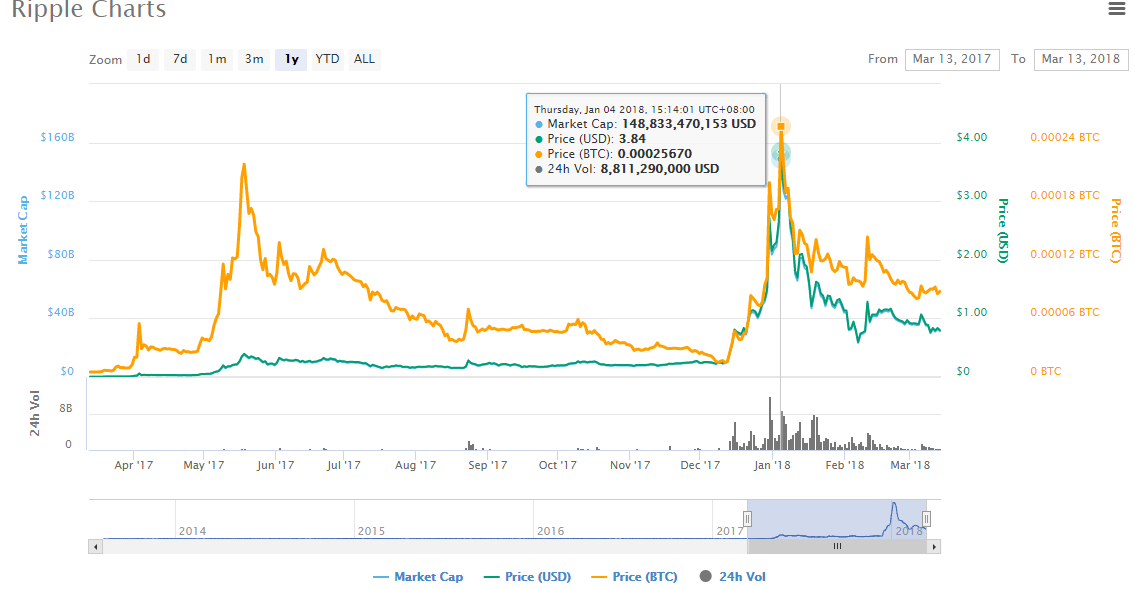Screen dimensions: 1135x589
Task: Click the Ripple Charts heading
Action: [x=88, y=10]
